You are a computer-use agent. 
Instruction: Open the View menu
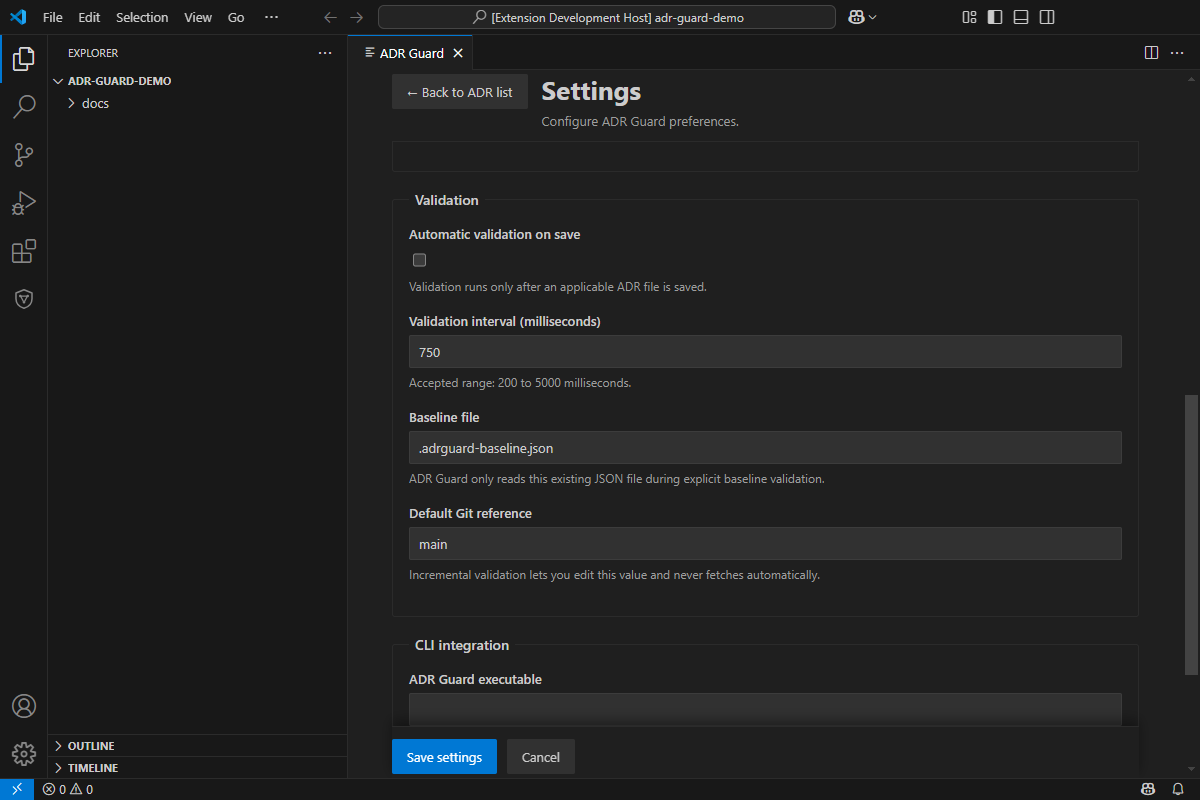tap(198, 17)
